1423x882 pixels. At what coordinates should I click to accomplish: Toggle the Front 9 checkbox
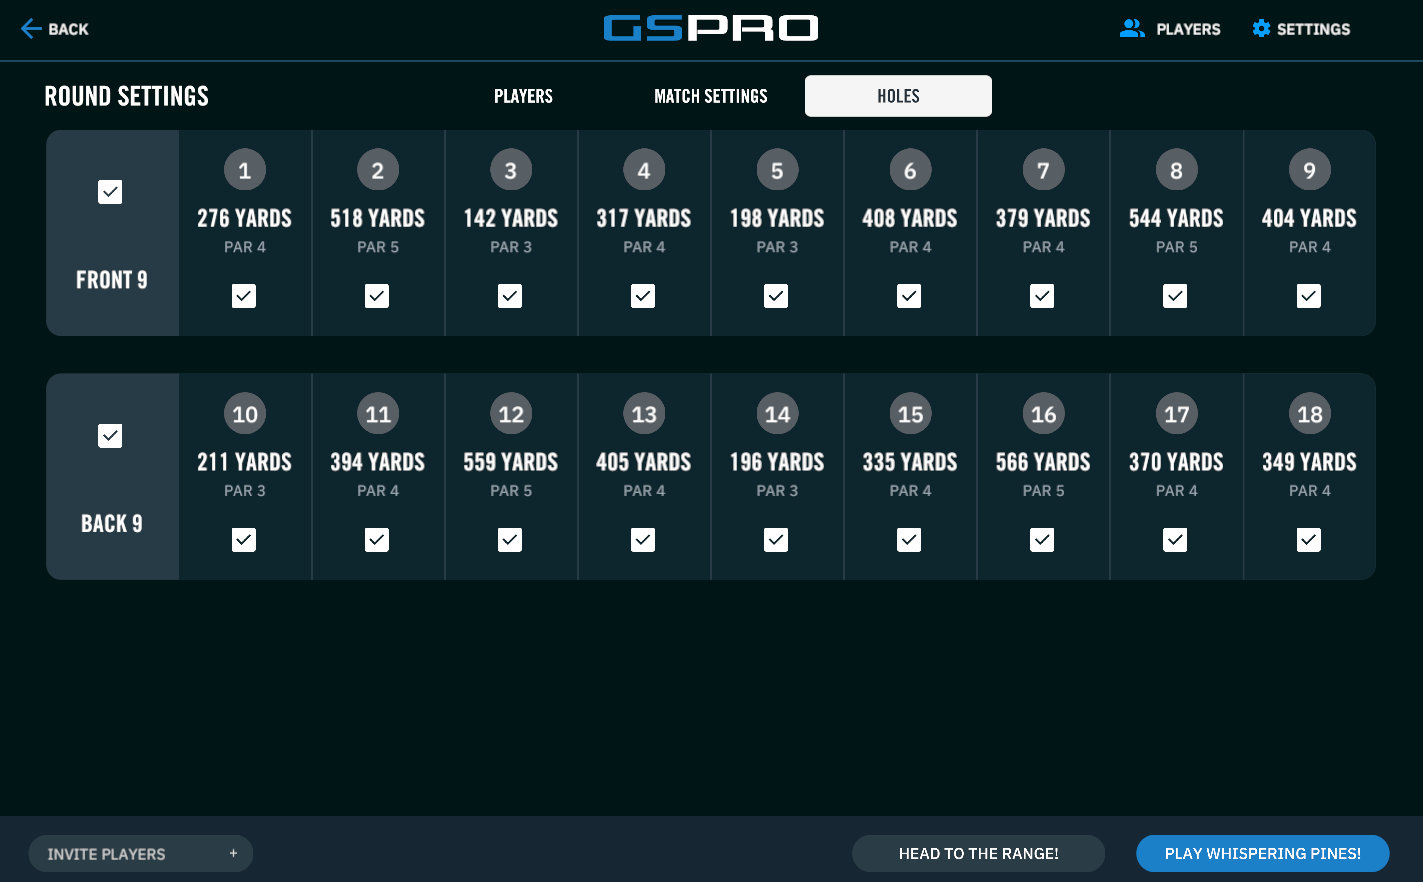(x=110, y=192)
